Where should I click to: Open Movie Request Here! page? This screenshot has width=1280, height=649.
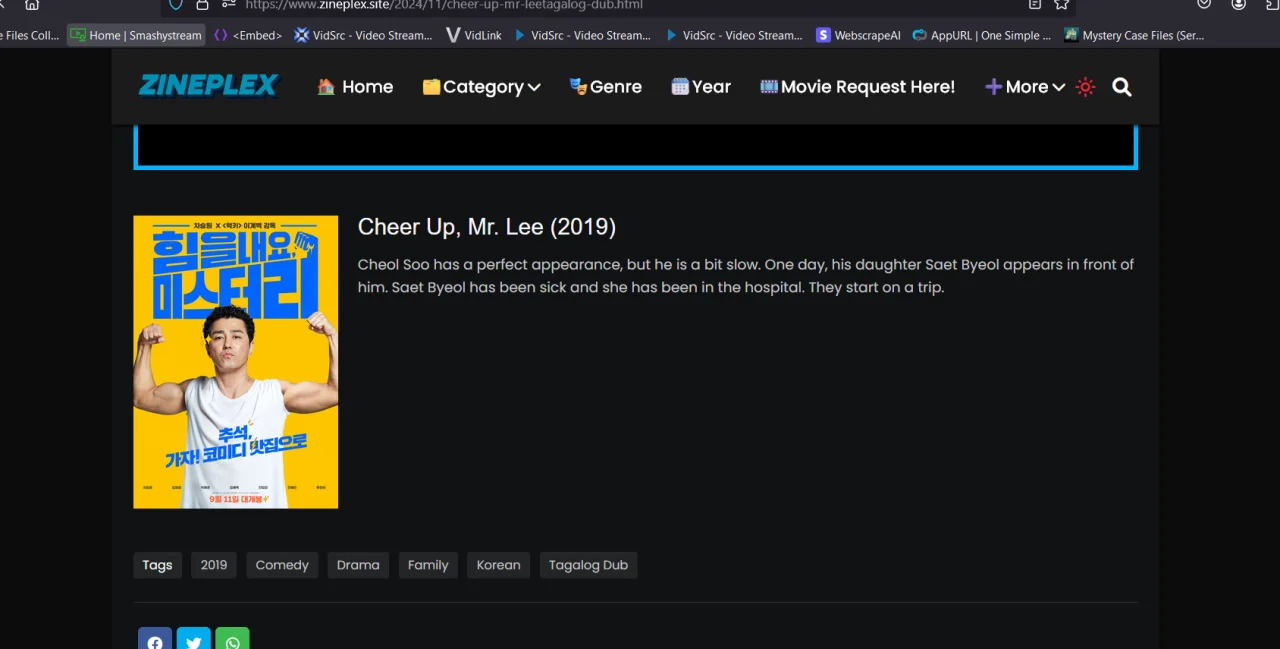pyautogui.click(x=857, y=87)
